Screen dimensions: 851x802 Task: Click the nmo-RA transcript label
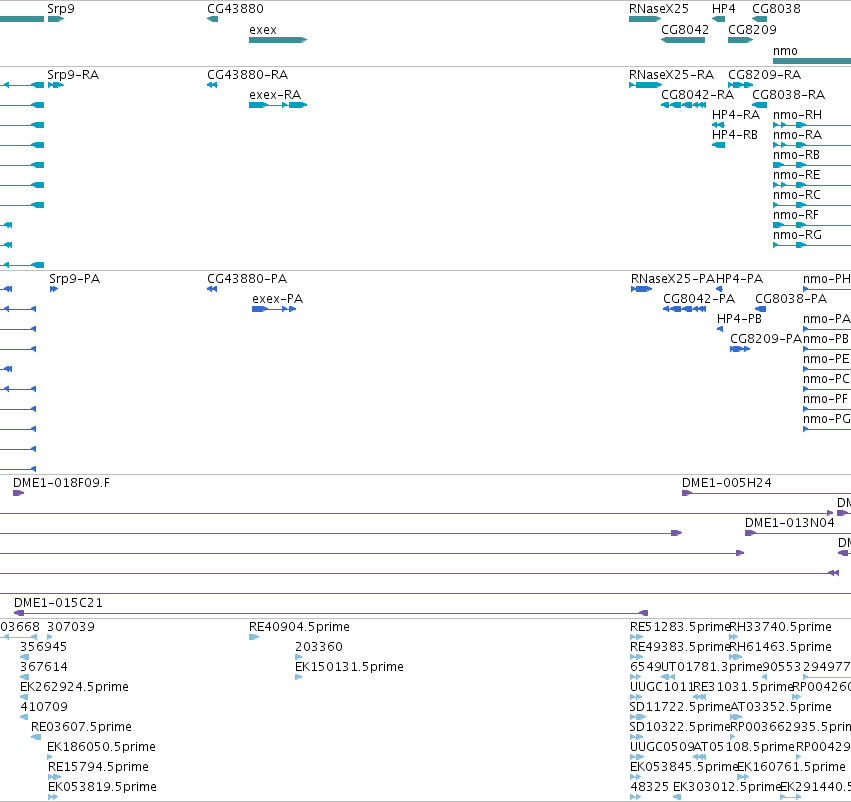797,135
